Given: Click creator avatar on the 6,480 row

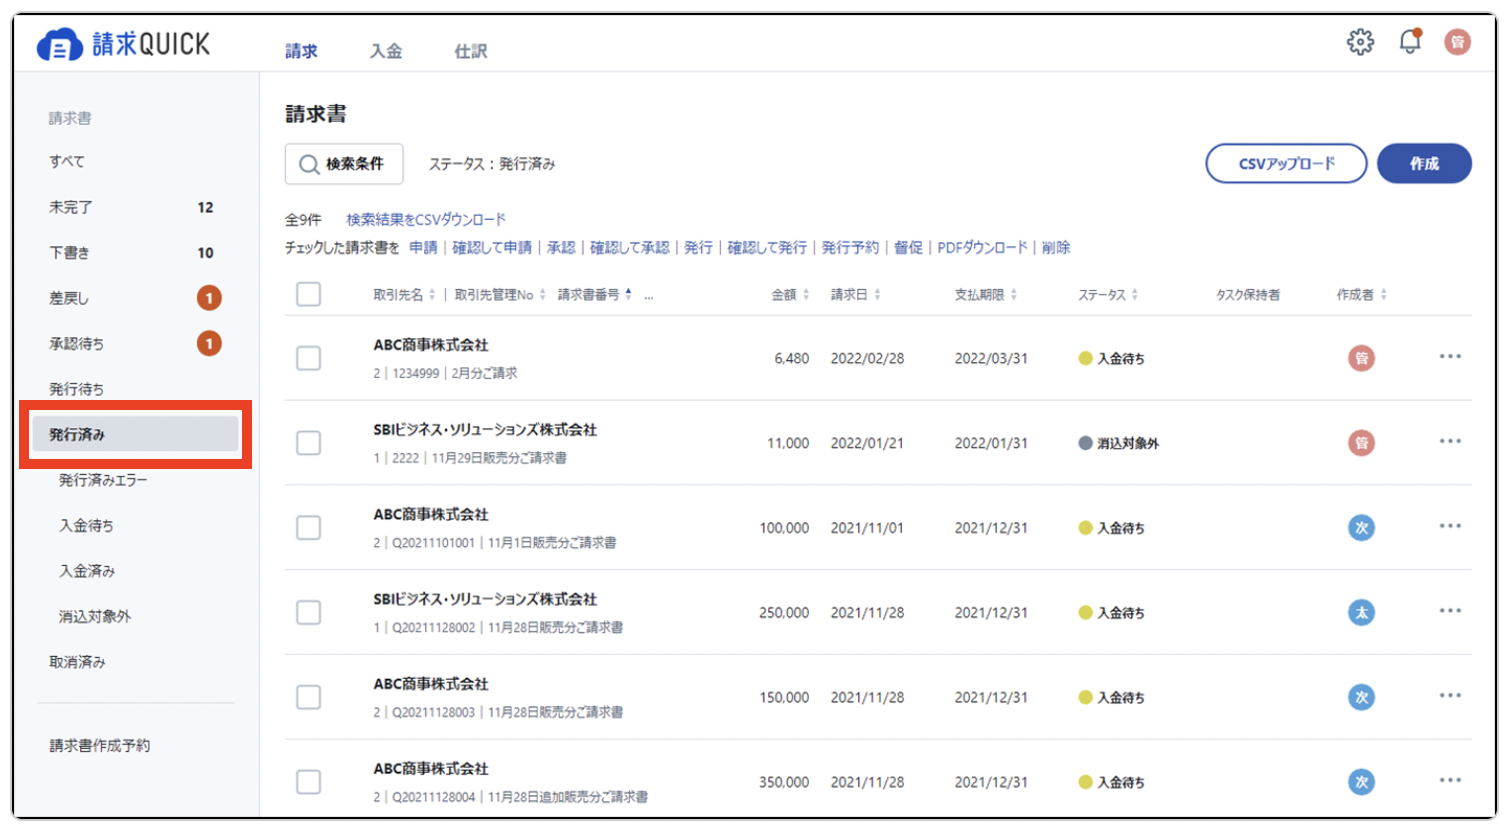Looking at the screenshot, I should [x=1361, y=358].
